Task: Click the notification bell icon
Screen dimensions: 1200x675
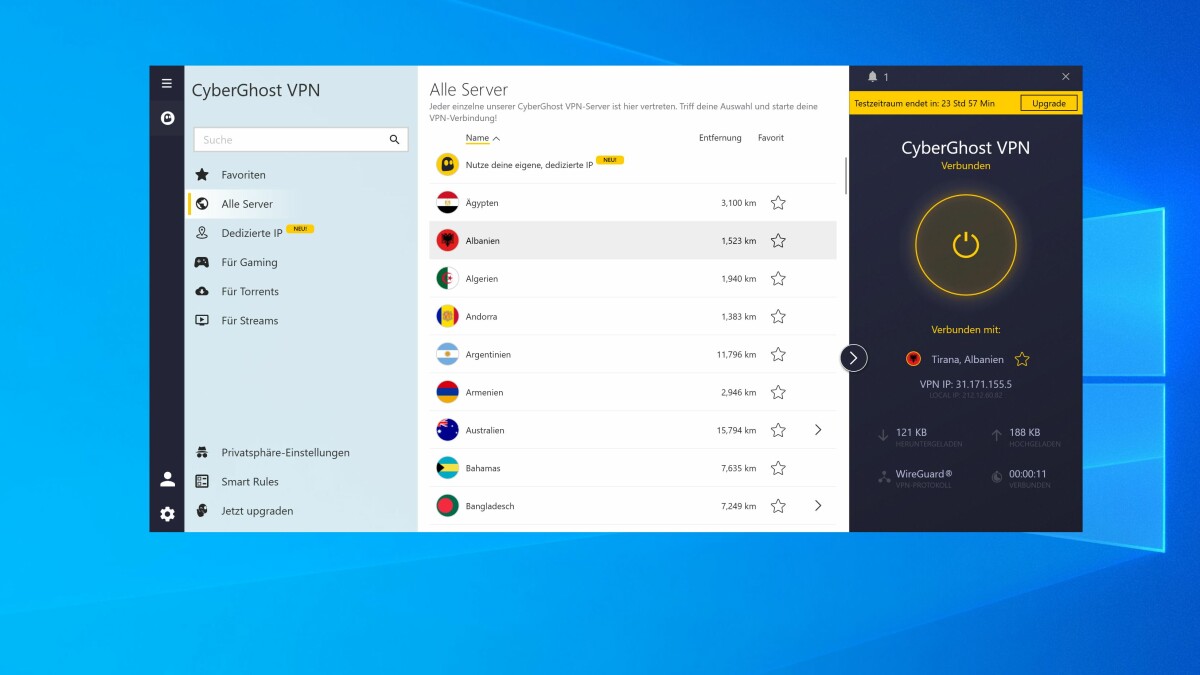Action: pyautogui.click(x=872, y=77)
